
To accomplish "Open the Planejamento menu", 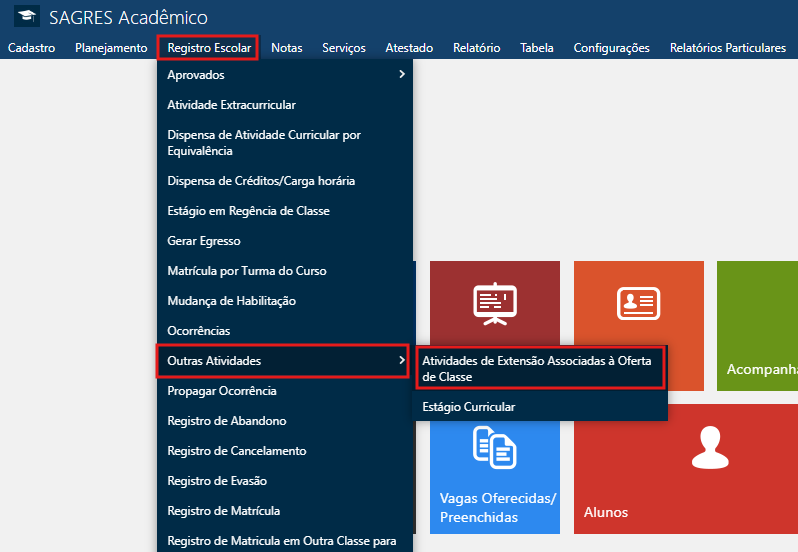I will pyautogui.click(x=111, y=48).
